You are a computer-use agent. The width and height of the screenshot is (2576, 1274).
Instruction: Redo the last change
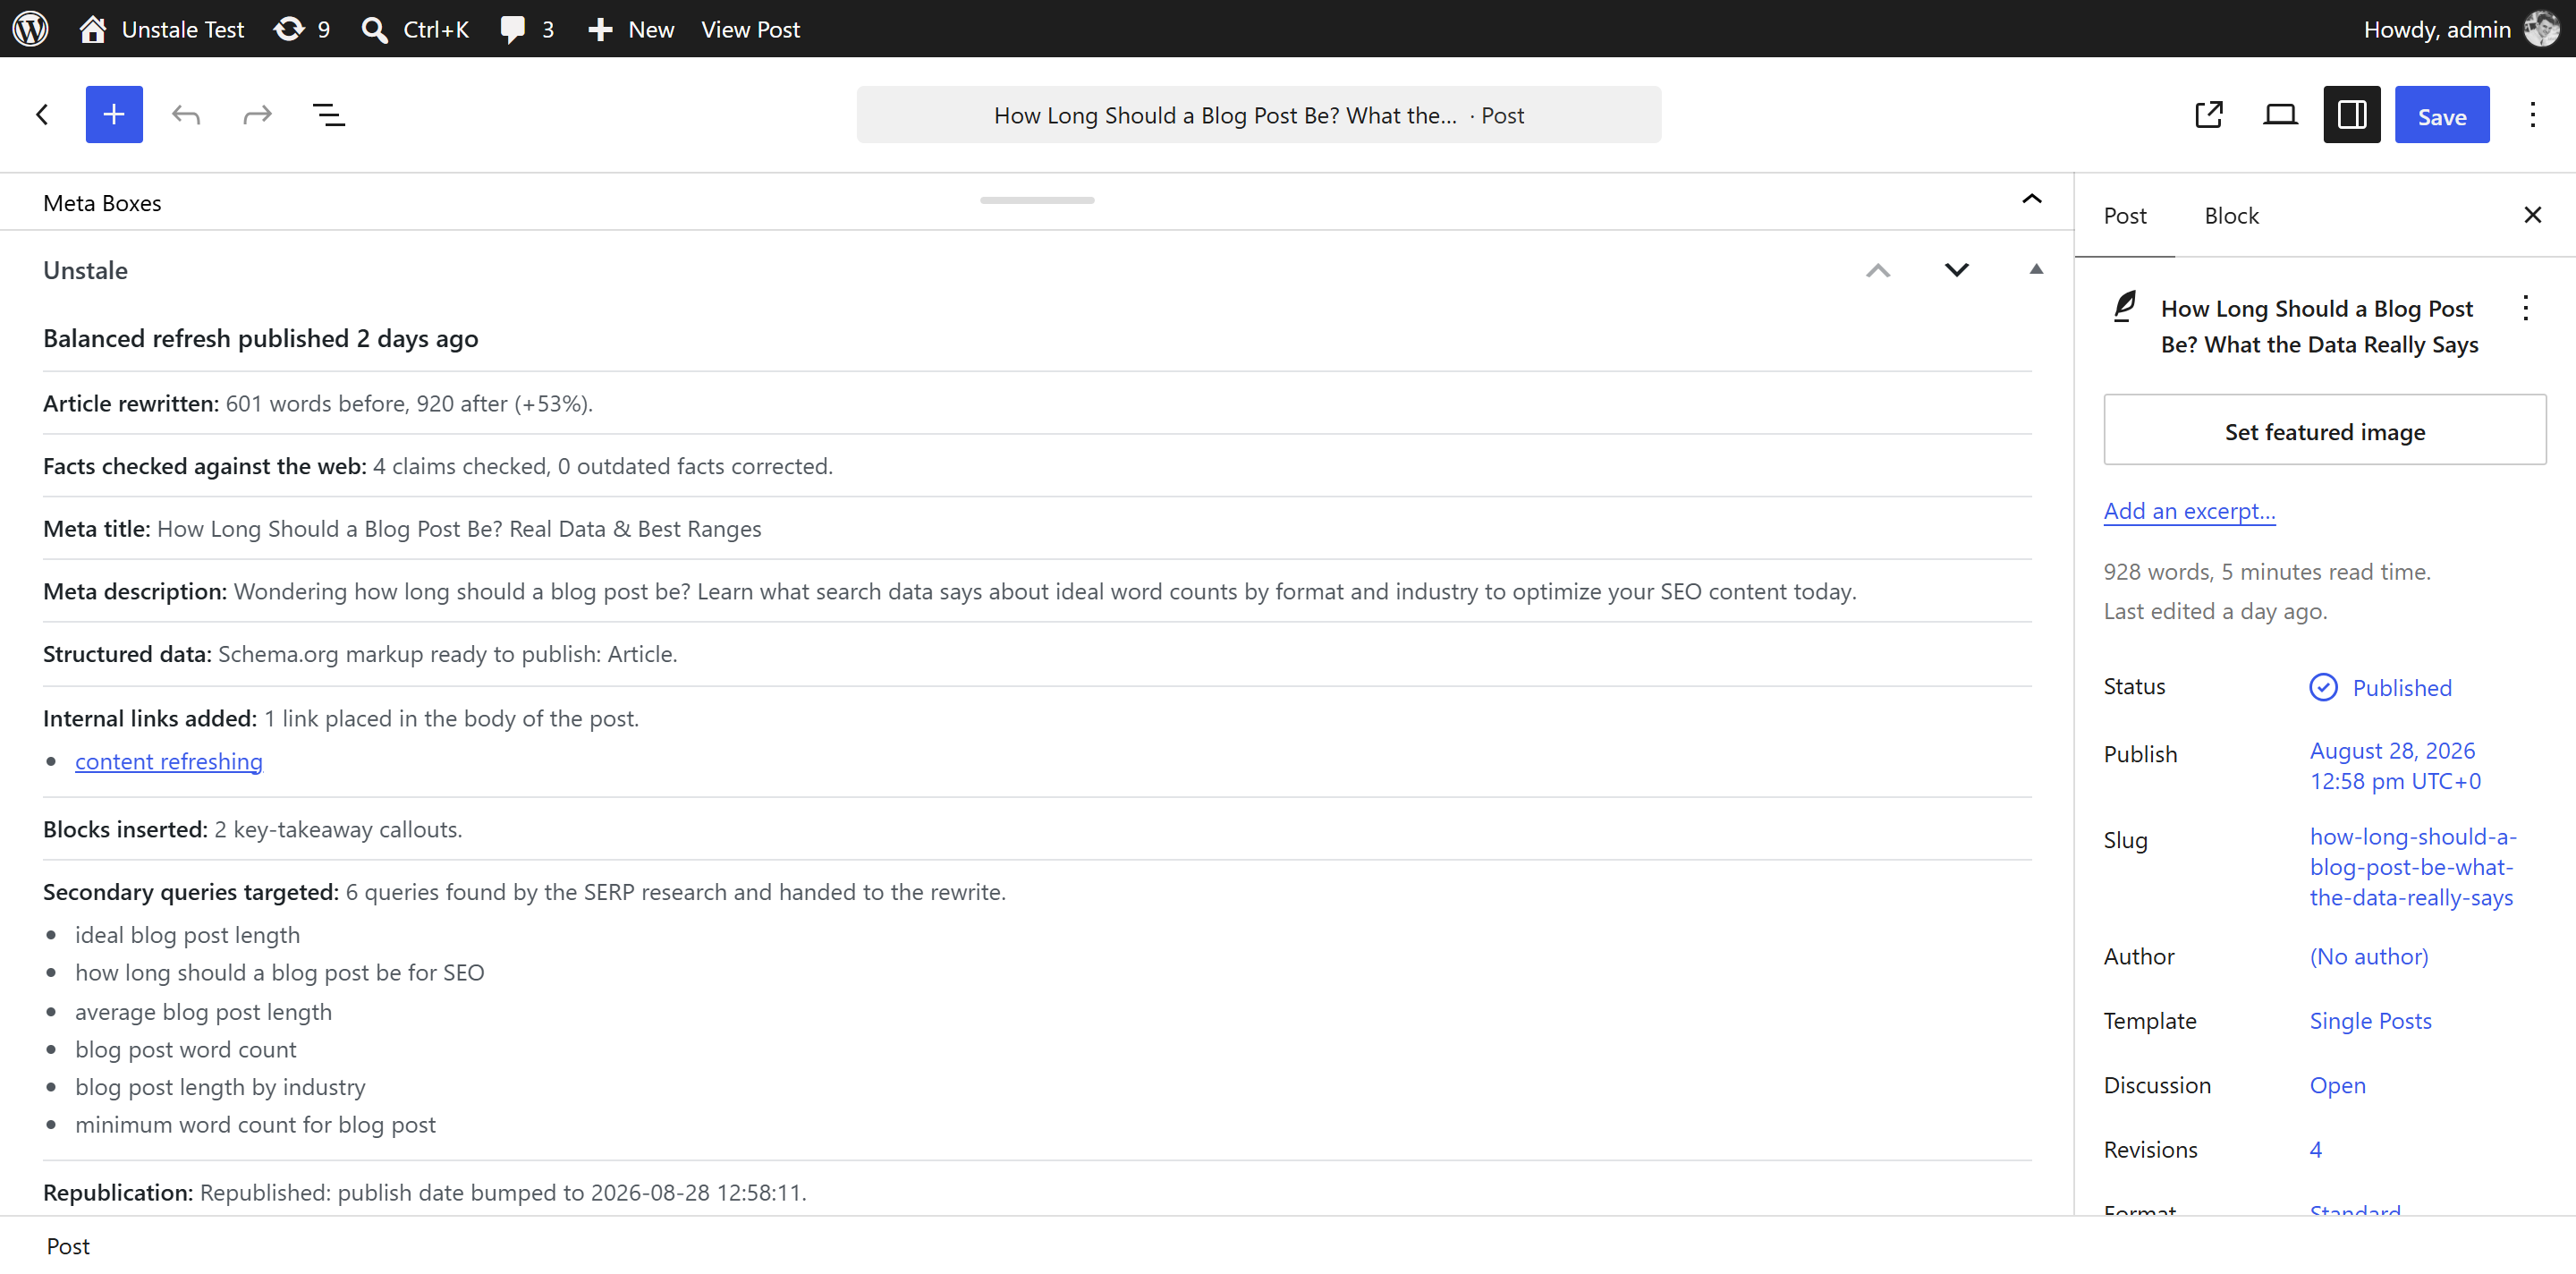coord(257,114)
